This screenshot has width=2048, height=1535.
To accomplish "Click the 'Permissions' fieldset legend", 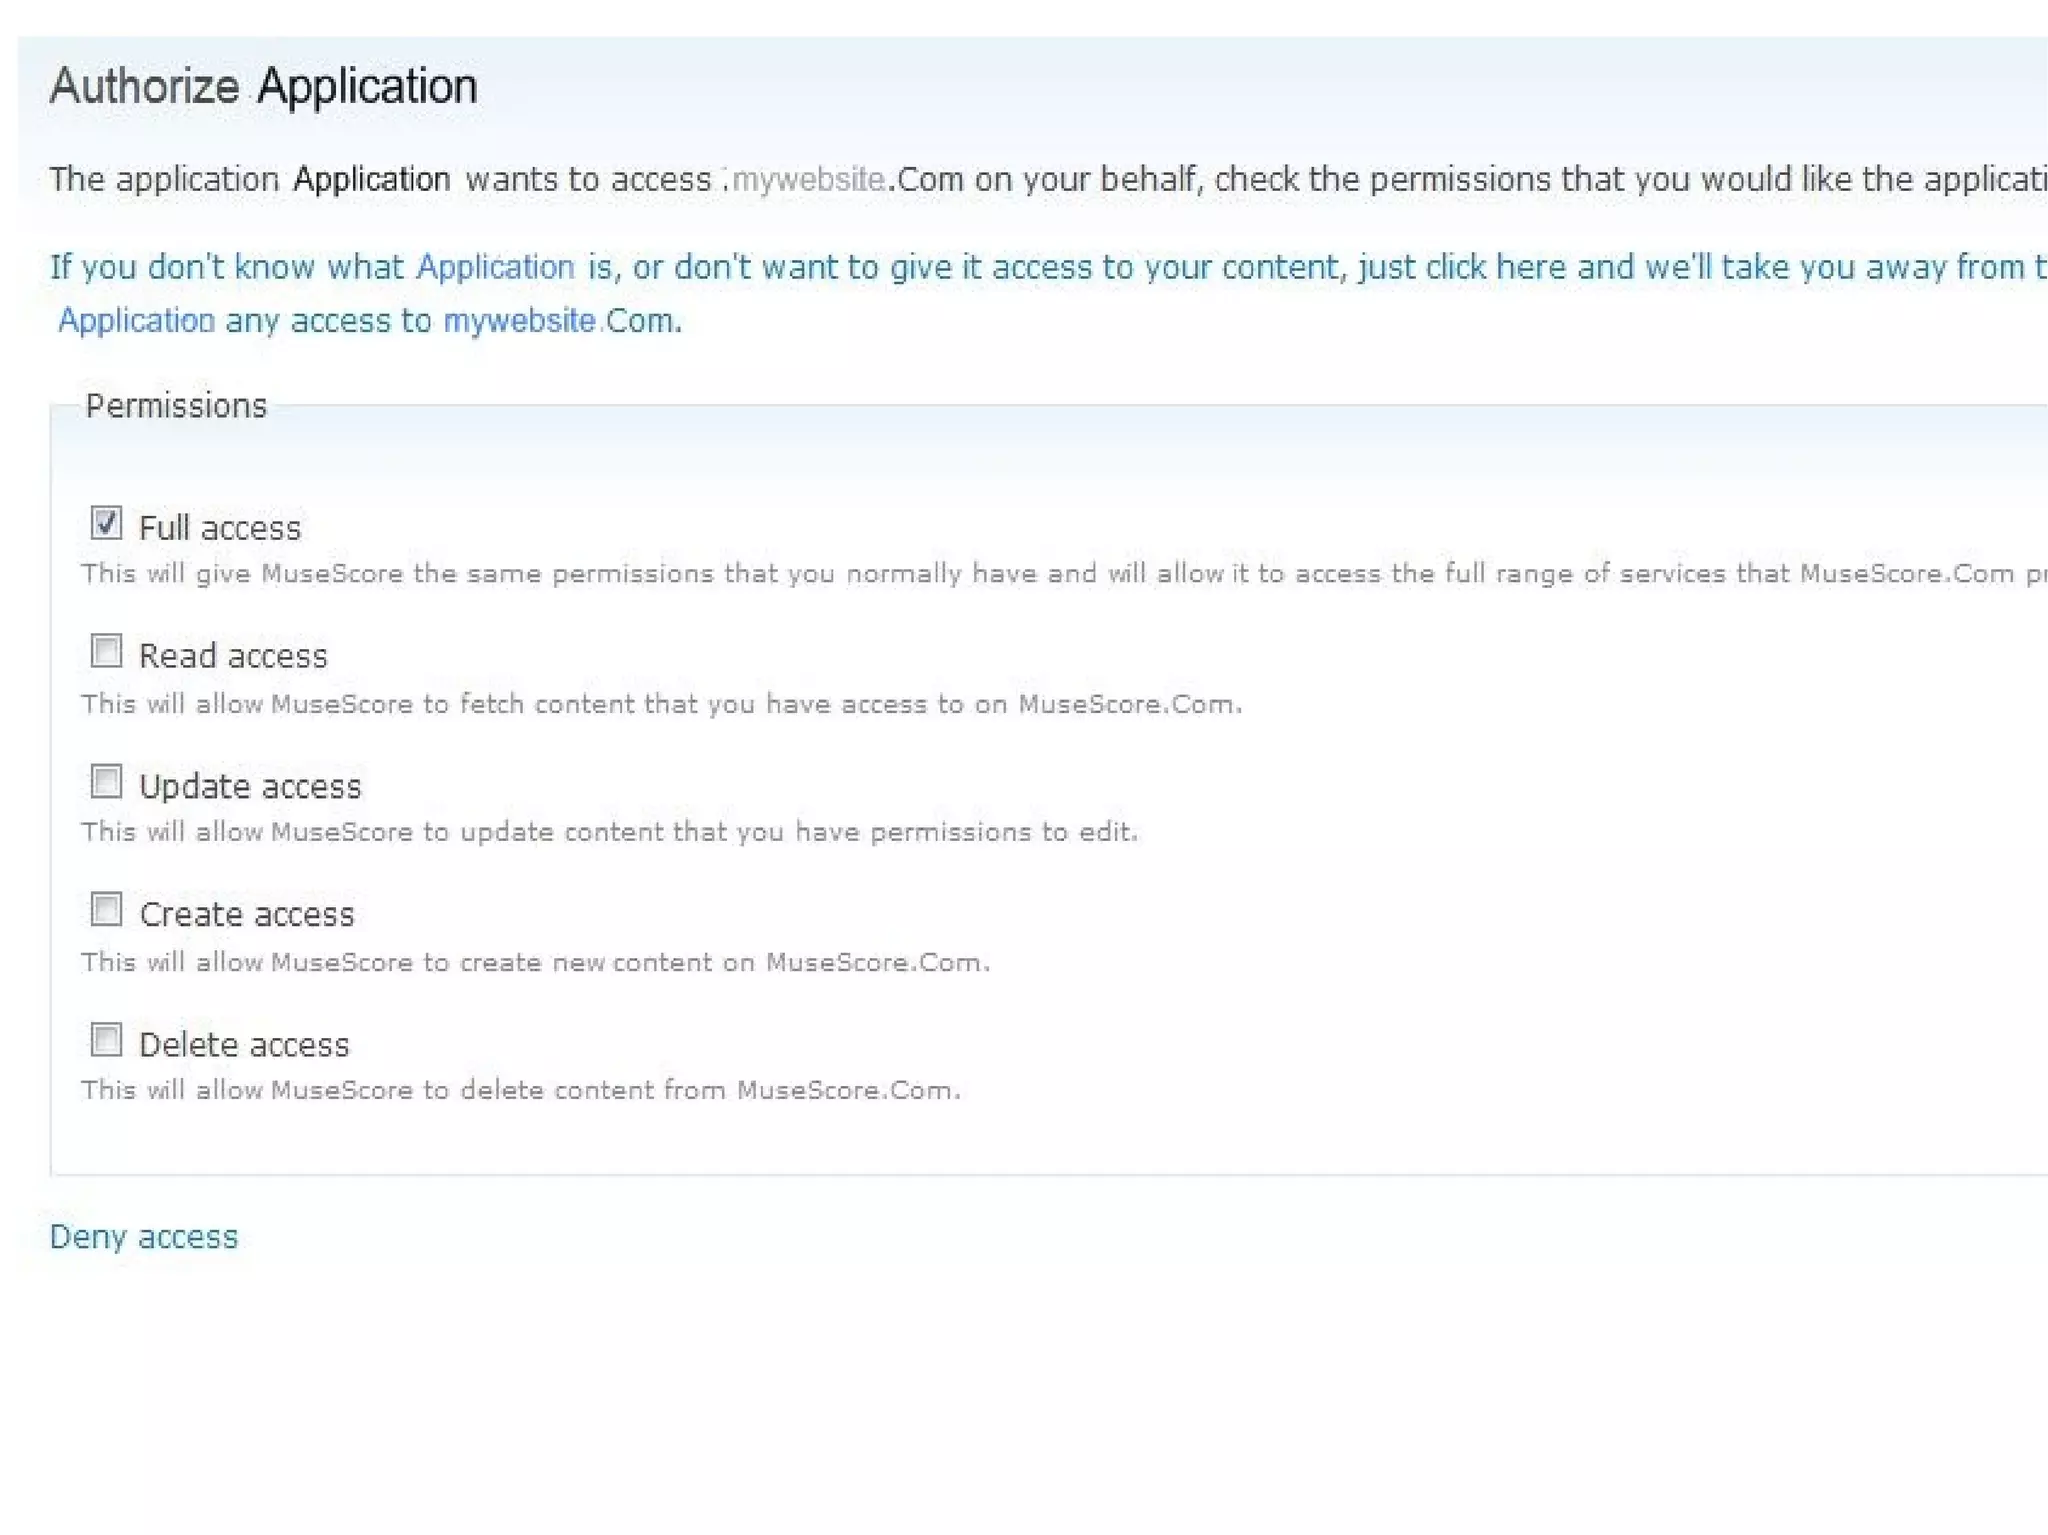I will 176,406.
